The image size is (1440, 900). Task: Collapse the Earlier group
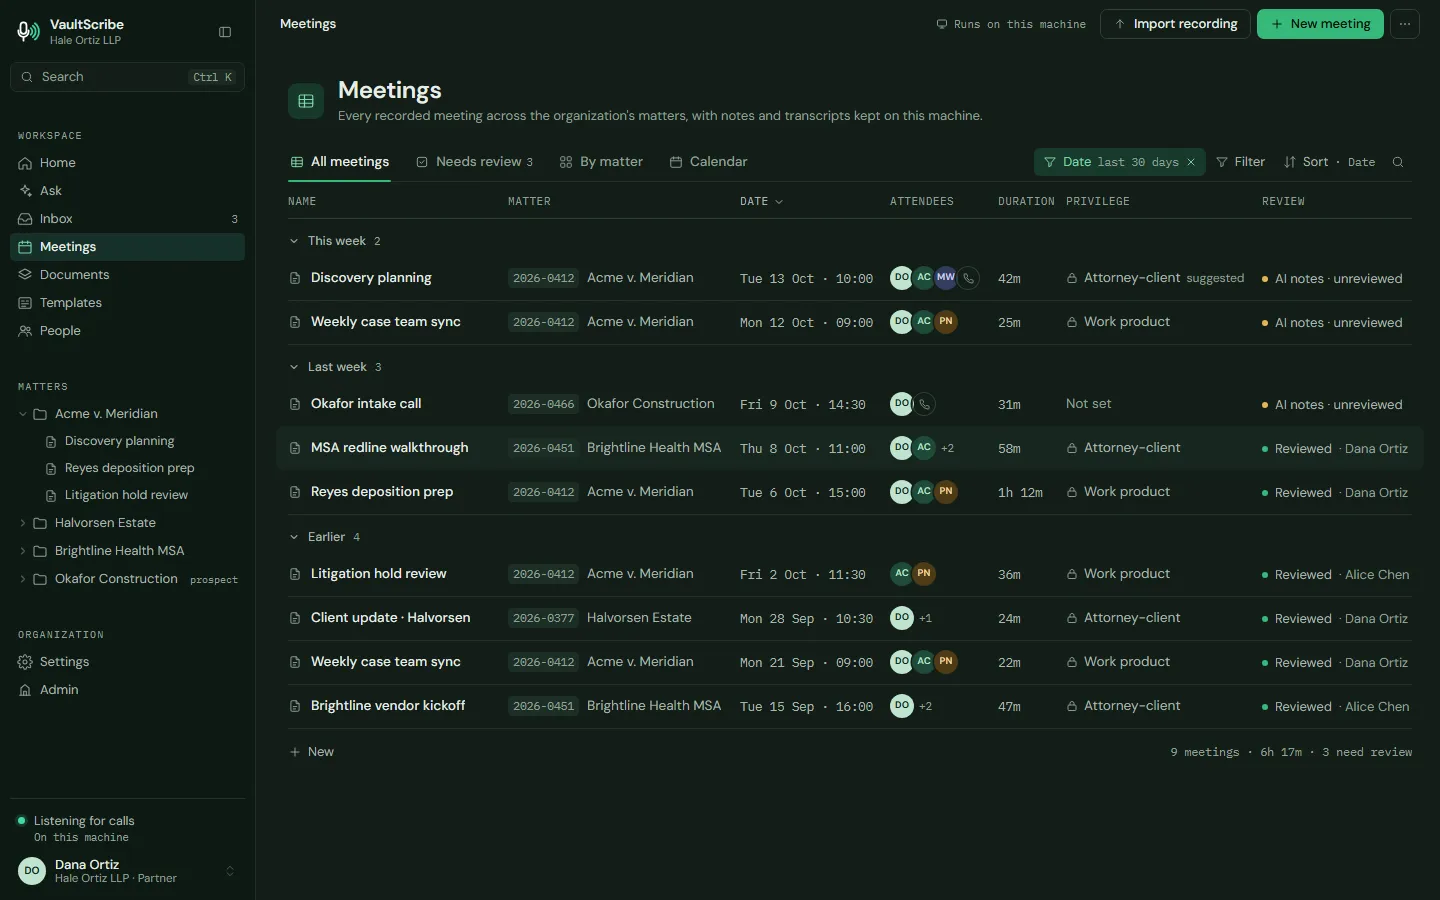click(x=294, y=537)
